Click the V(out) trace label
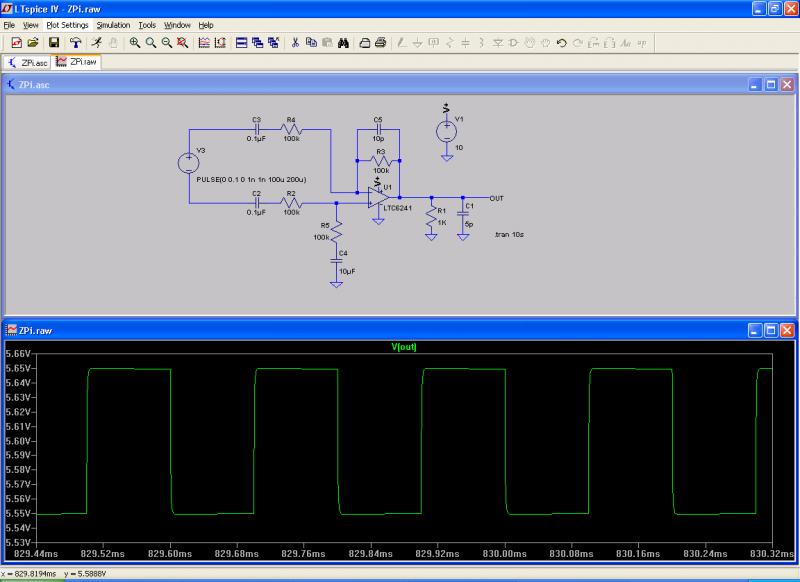 click(x=403, y=347)
